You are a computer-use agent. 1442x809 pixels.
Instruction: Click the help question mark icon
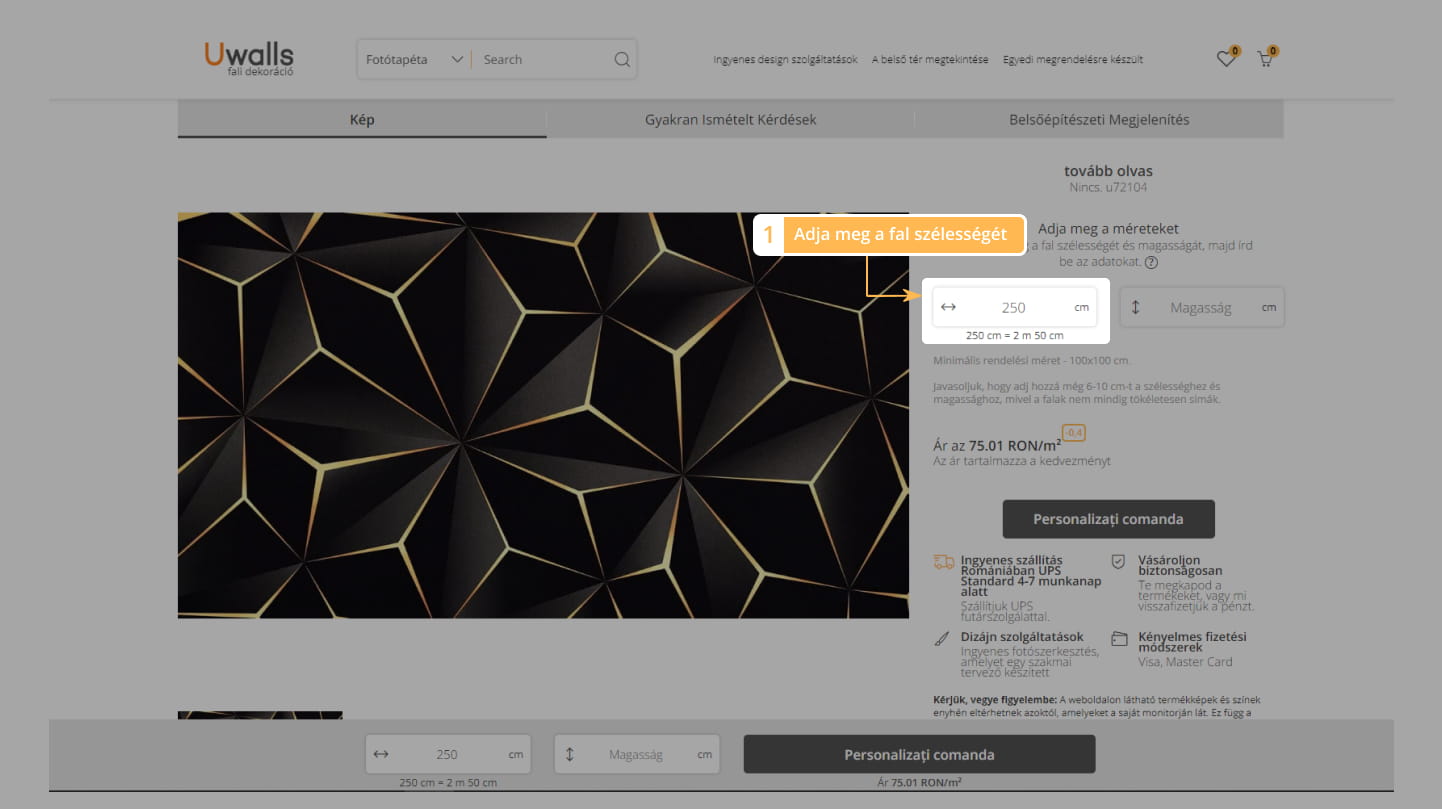tap(1151, 263)
